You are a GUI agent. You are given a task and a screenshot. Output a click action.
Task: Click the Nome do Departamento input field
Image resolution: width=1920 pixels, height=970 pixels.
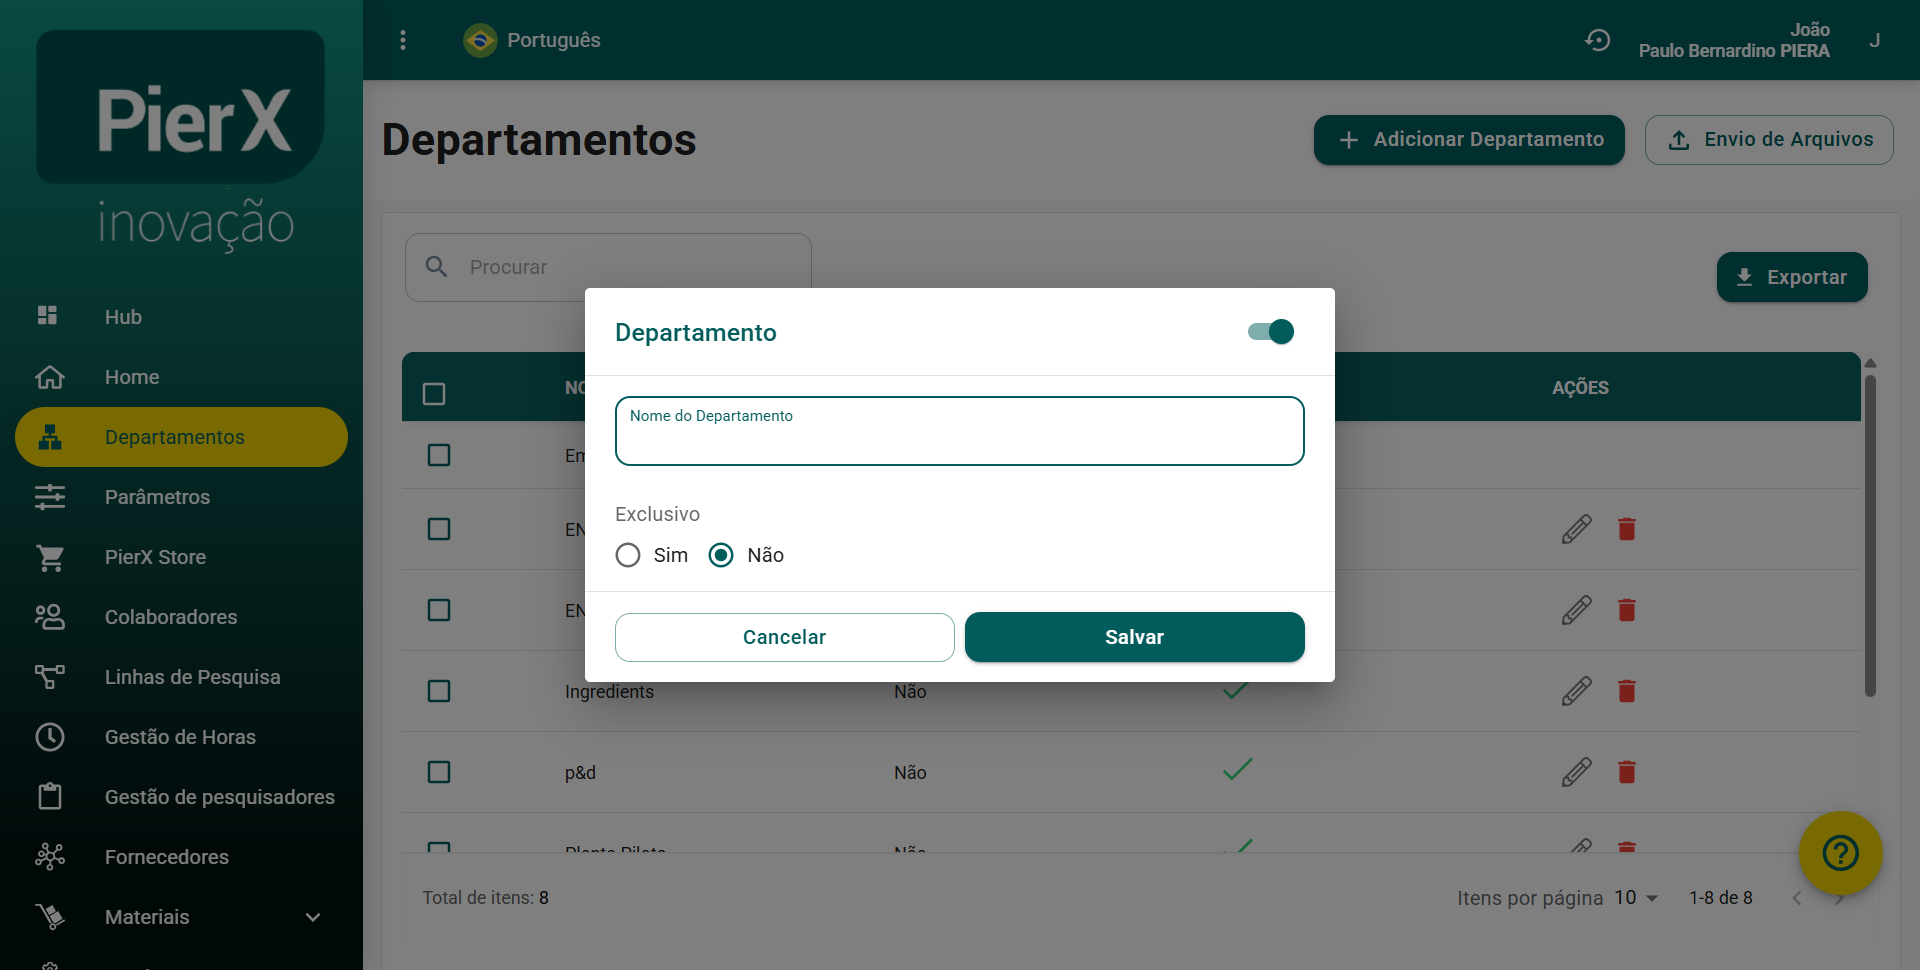[x=959, y=431]
